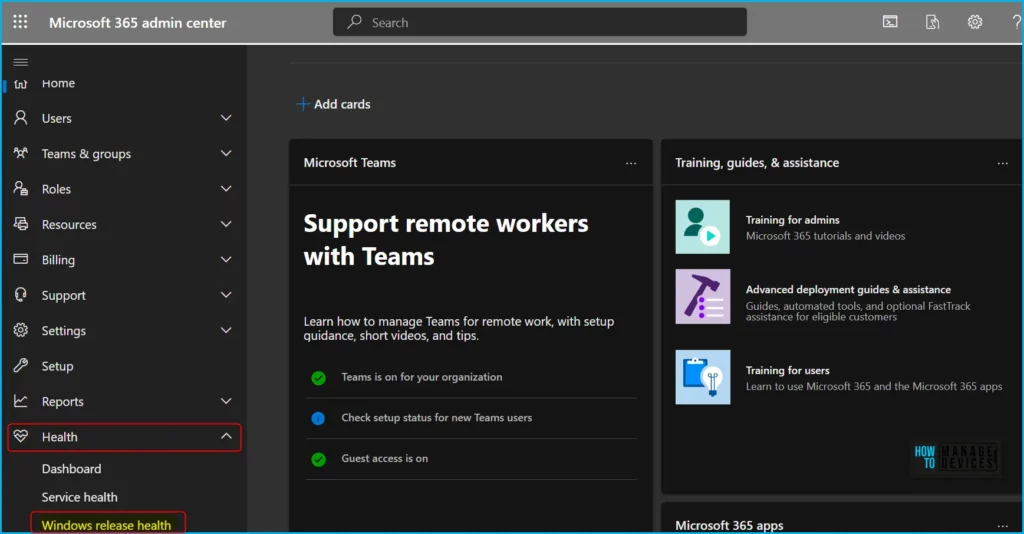Image resolution: width=1024 pixels, height=534 pixels.
Task: Open Microsoft Teams card more options
Action: pos(631,163)
